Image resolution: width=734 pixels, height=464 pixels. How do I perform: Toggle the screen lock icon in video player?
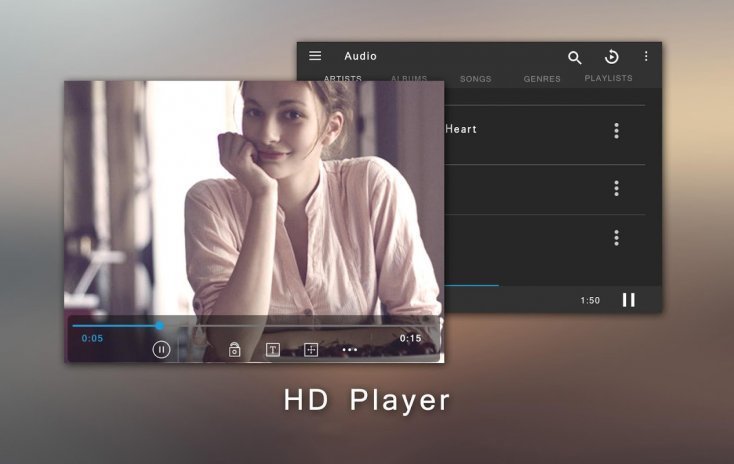[x=235, y=349]
